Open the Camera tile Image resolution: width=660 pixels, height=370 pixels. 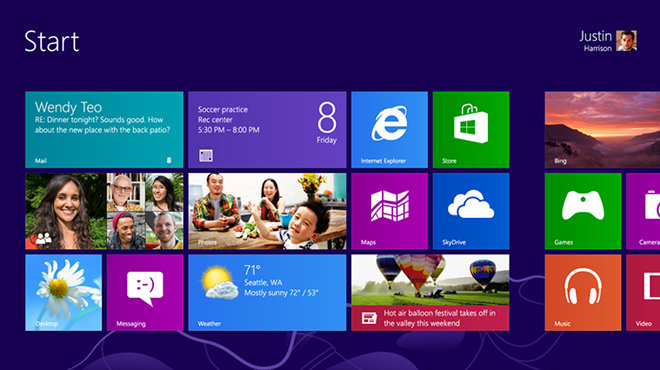pos(643,211)
